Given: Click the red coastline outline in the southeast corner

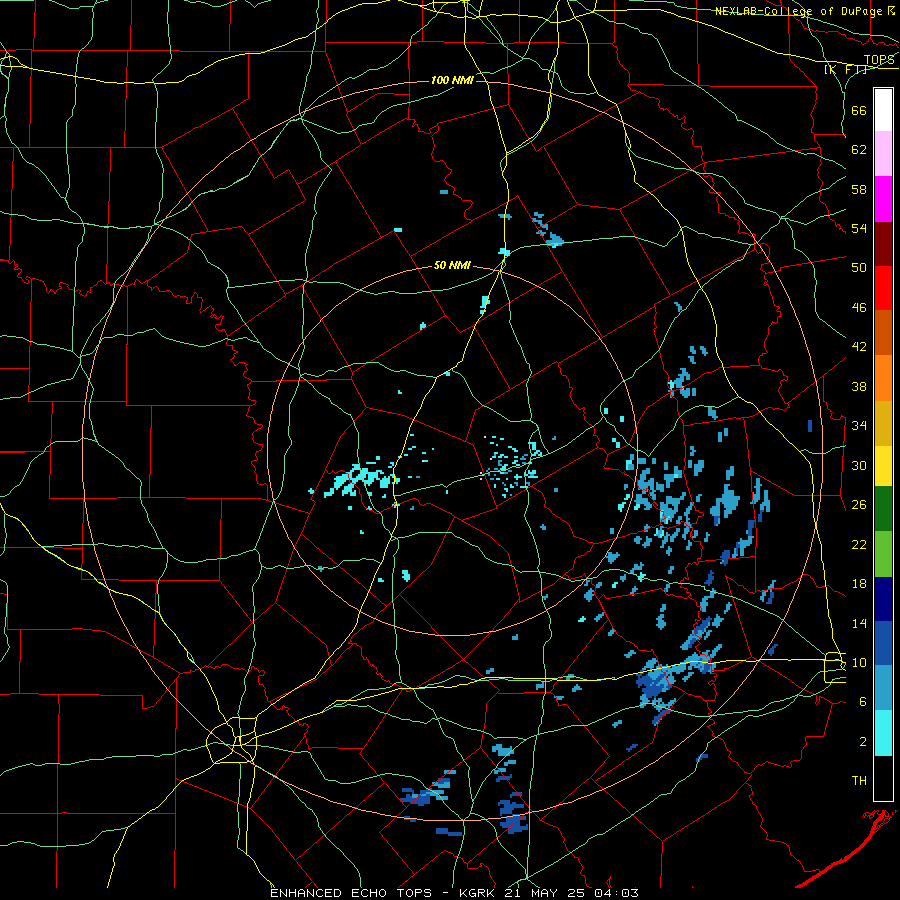Looking at the screenshot, I should tap(845, 847).
